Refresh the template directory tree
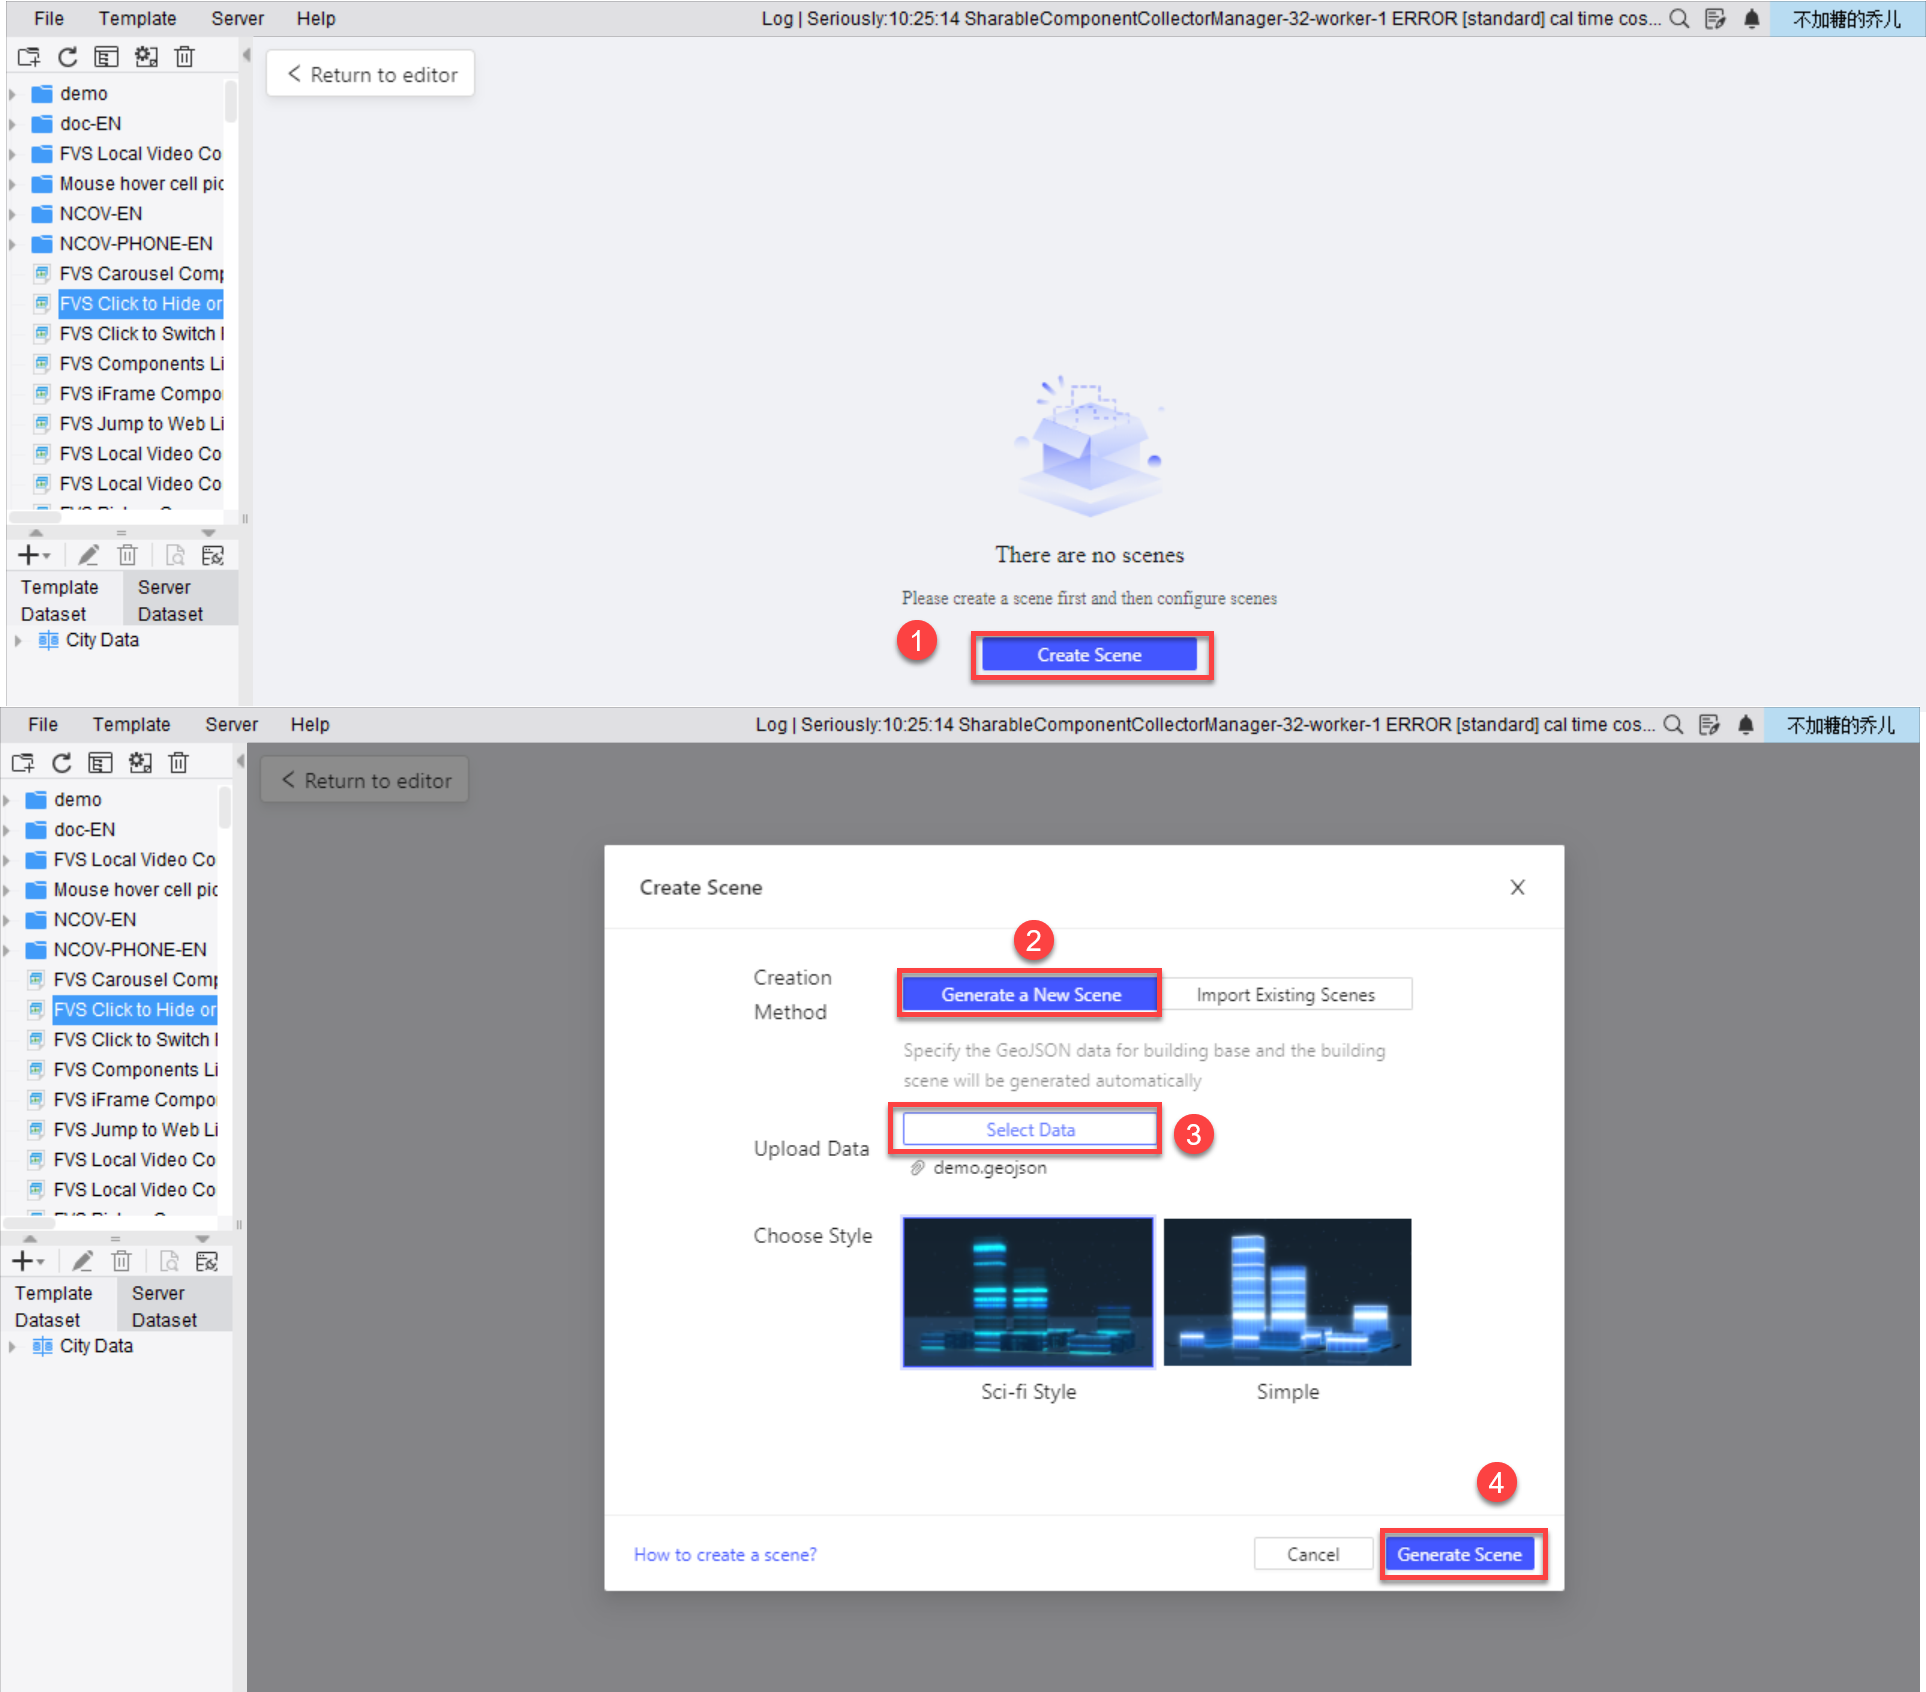The height and width of the screenshot is (1692, 1926). click(x=67, y=57)
